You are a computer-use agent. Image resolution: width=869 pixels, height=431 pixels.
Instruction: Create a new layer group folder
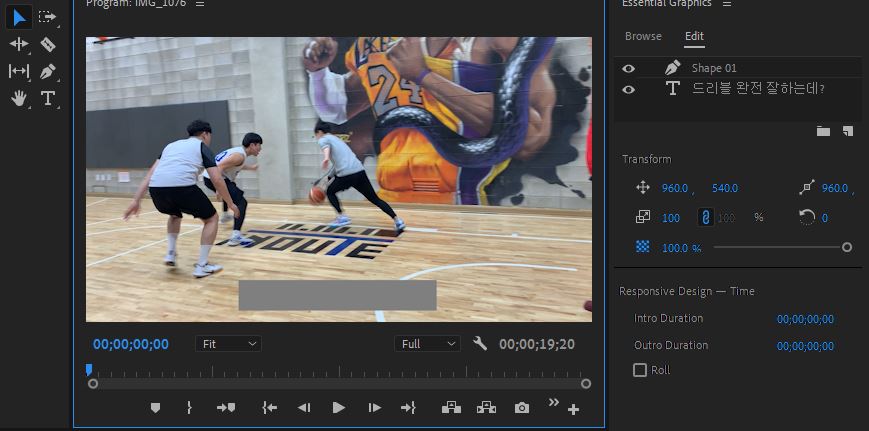823,131
